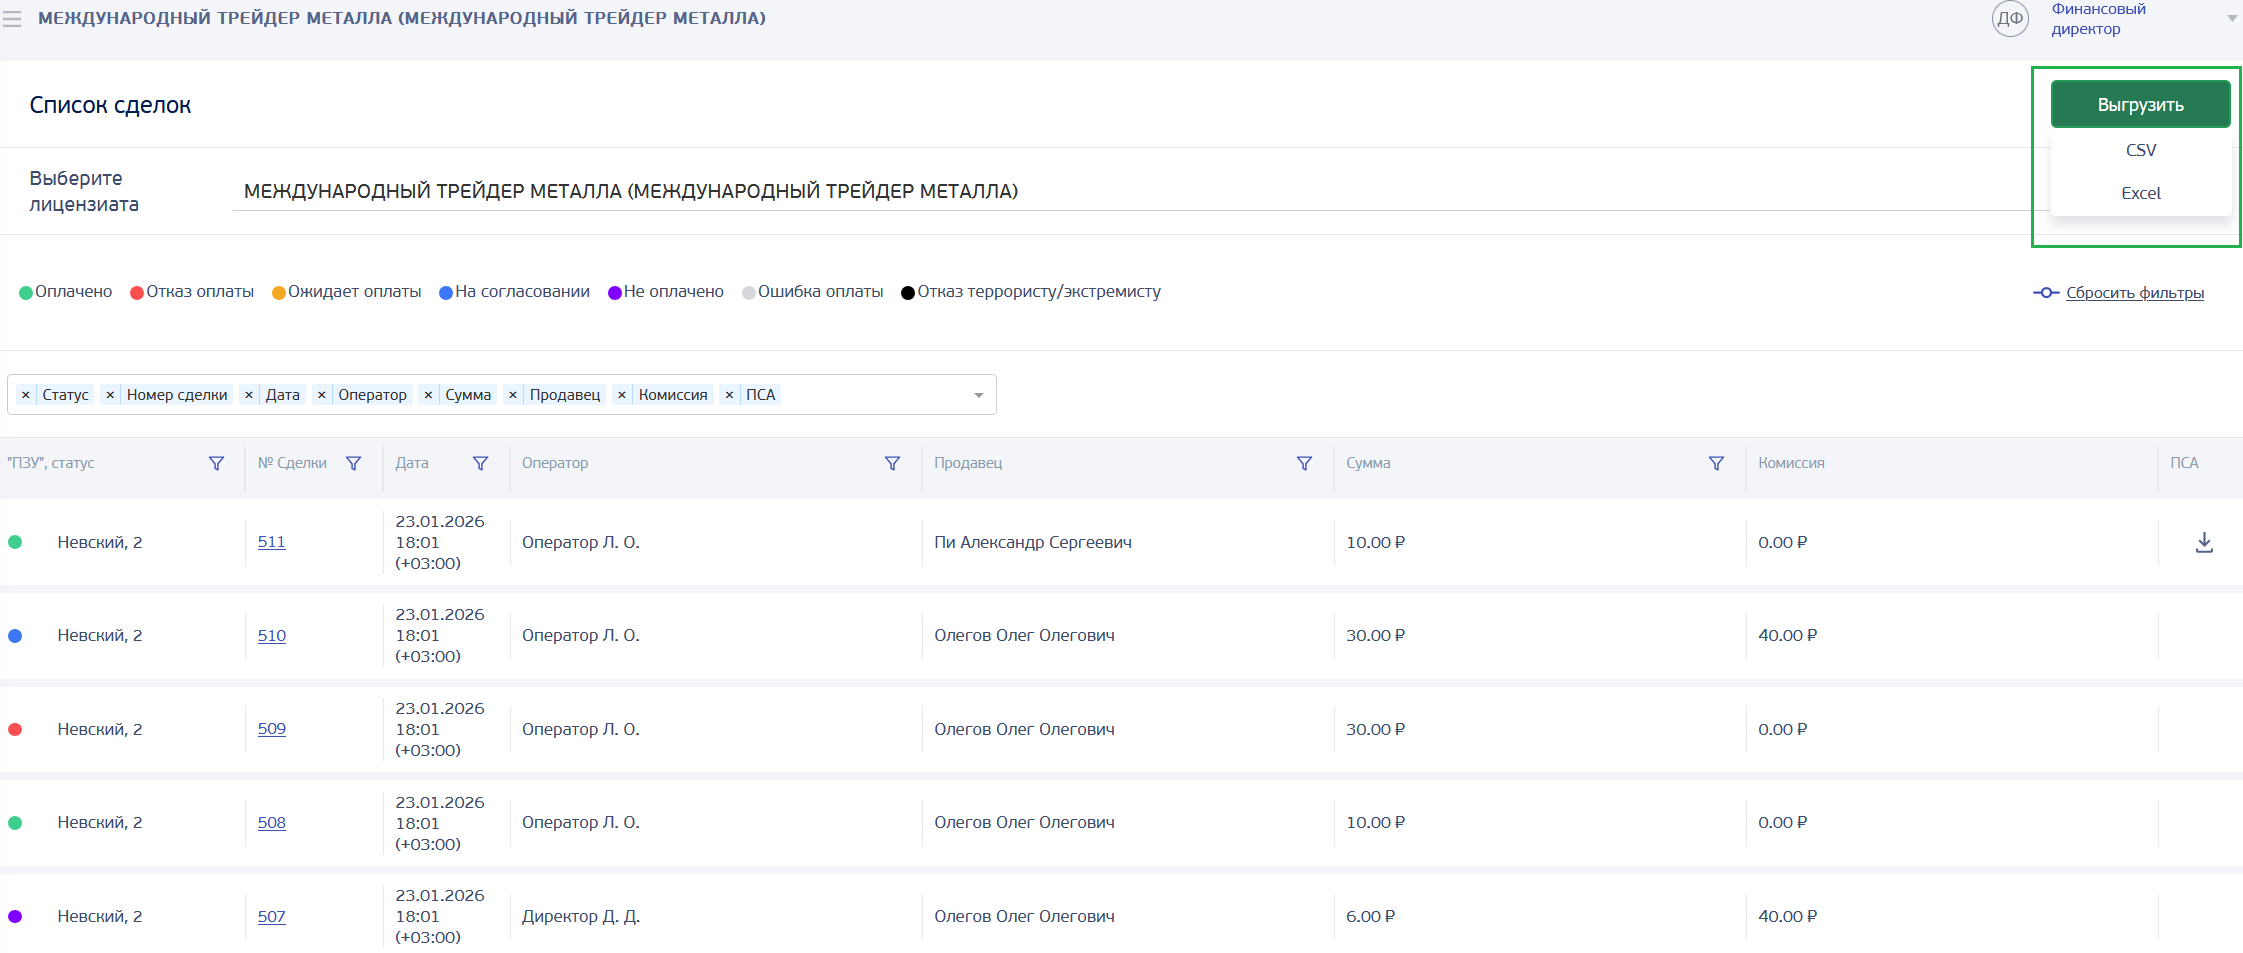Viewport: 2243px width, 953px height.
Task: Click purple status dot of deal 507
Action: coord(15,916)
